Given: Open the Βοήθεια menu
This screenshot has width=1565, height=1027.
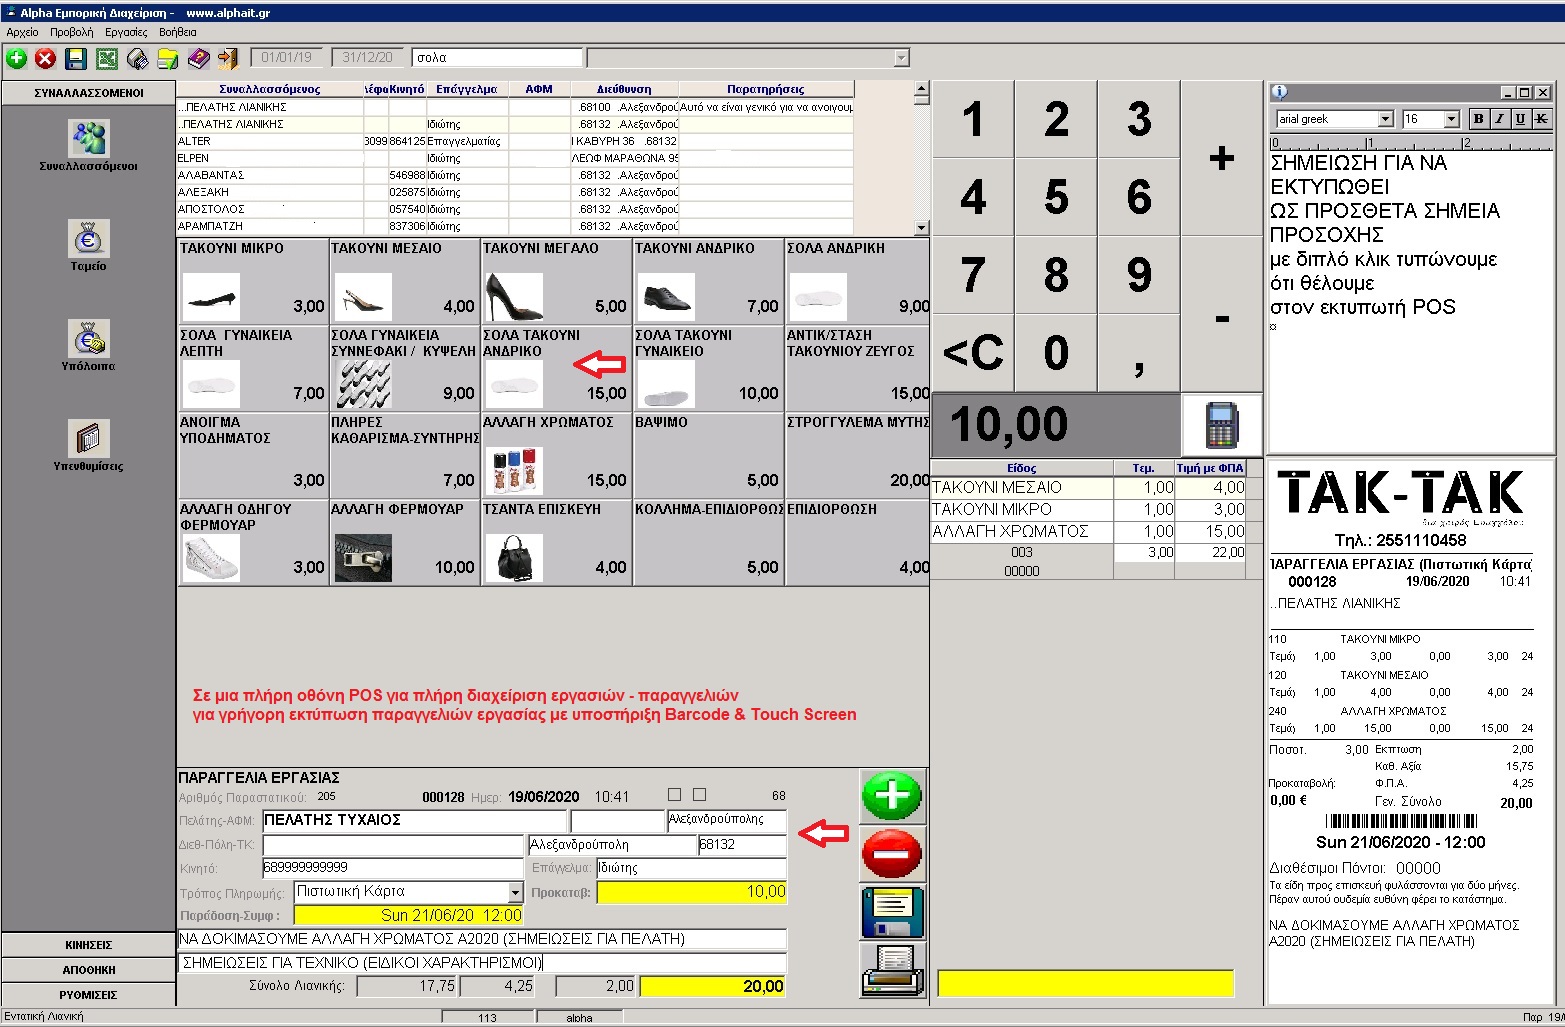Looking at the screenshot, I should (178, 32).
